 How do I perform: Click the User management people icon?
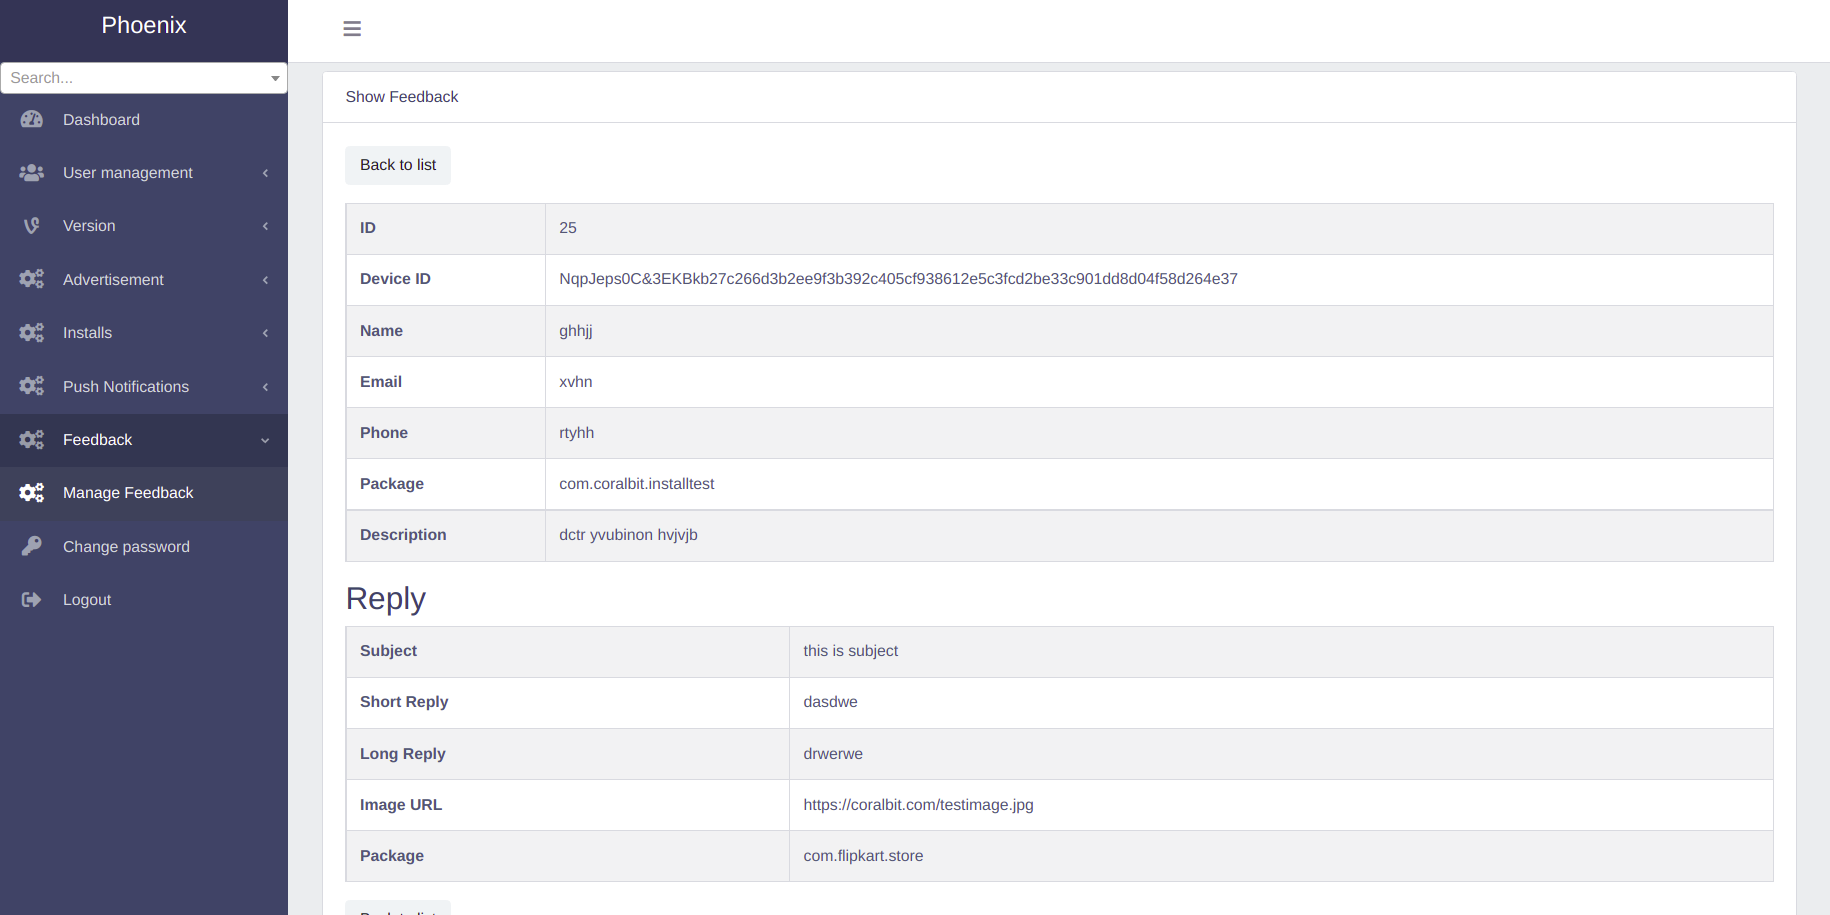pos(32,173)
